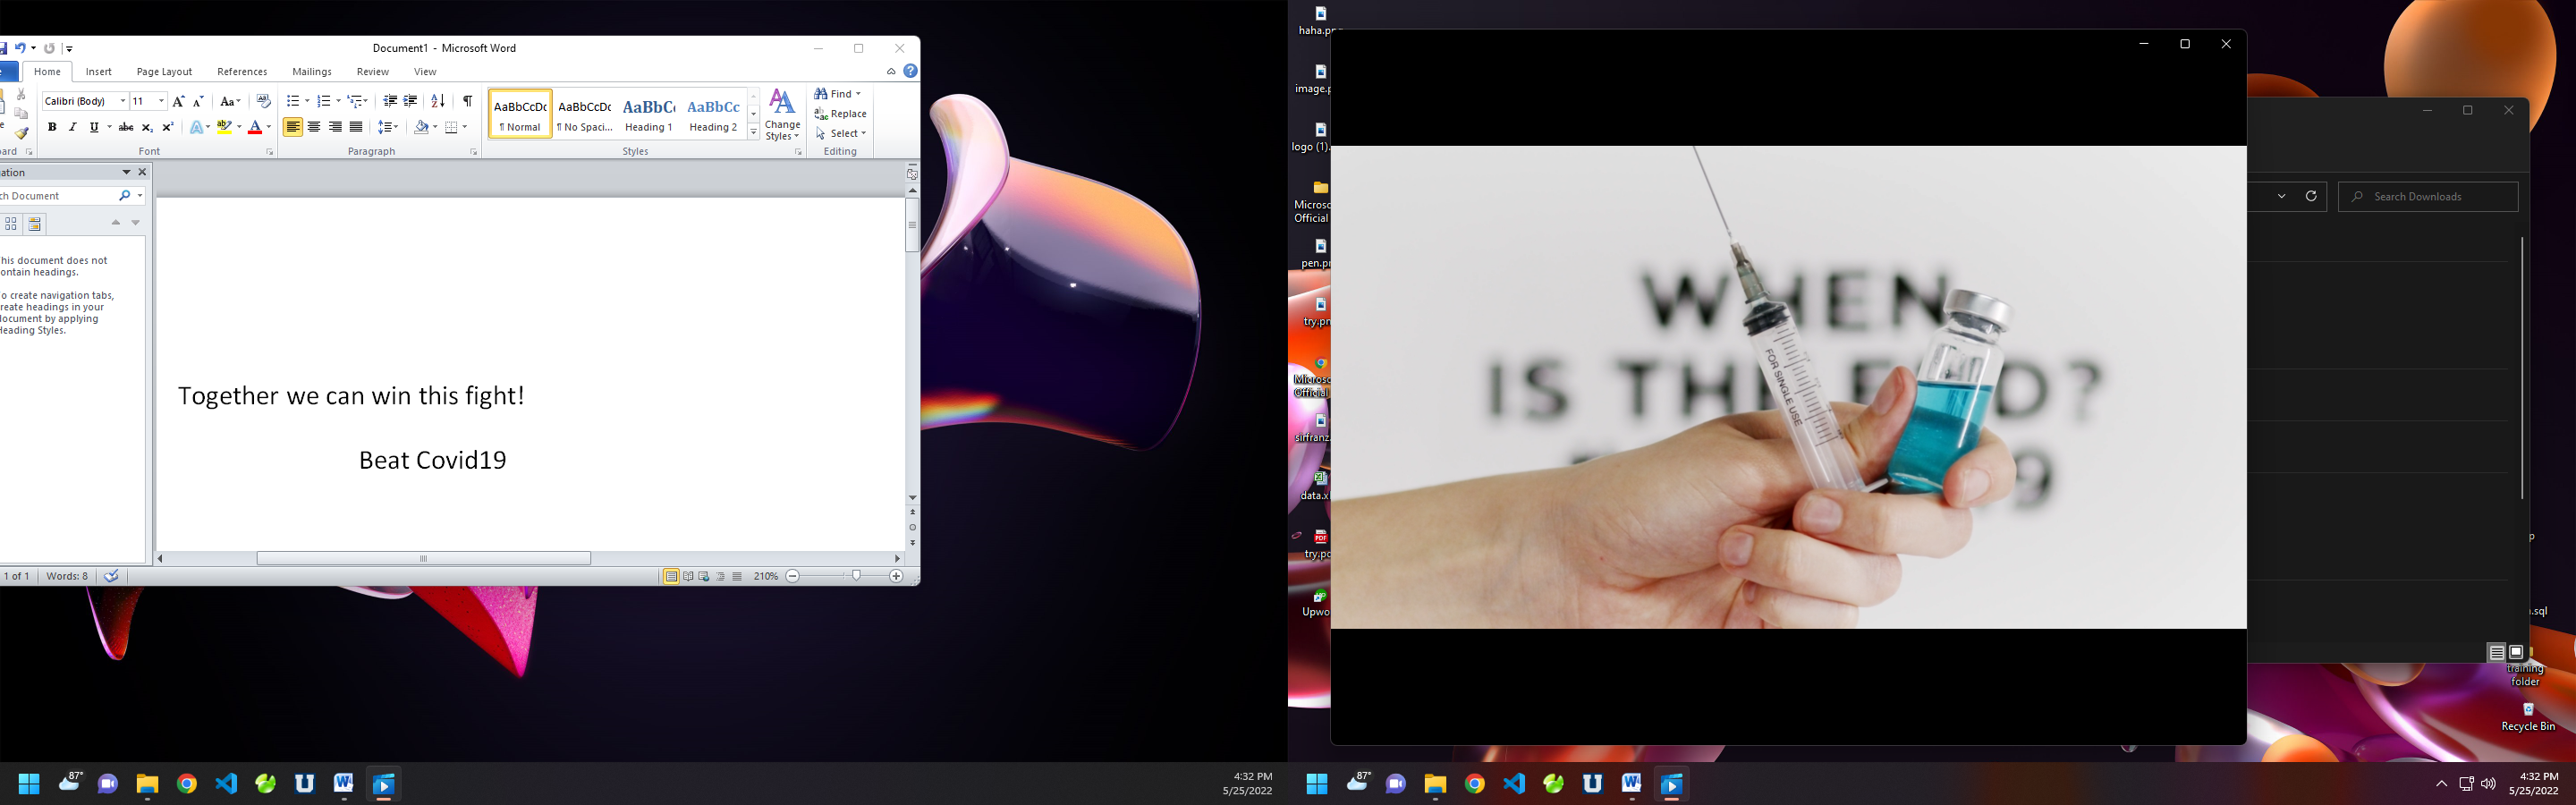
Task: Toggle Bold formatting
Action: click(52, 127)
